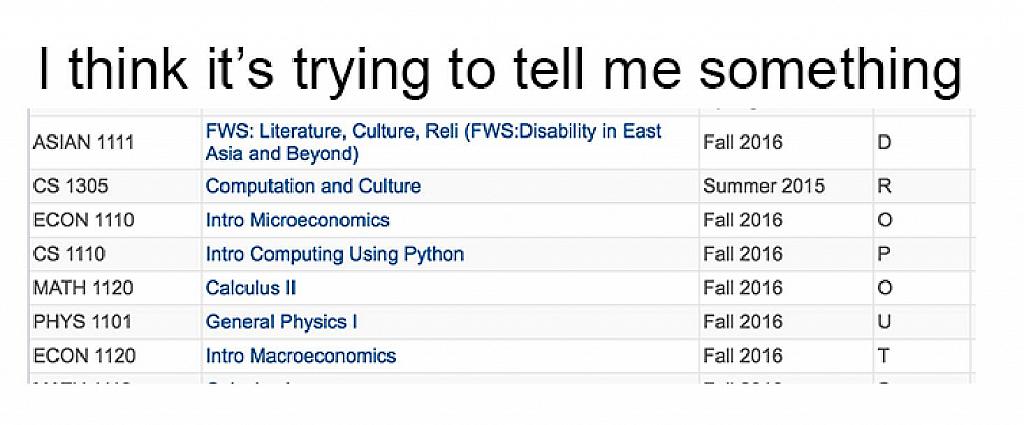Screen dimensions: 1024x425
Task: Open the Intro Microeconomics course link
Action: (297, 220)
